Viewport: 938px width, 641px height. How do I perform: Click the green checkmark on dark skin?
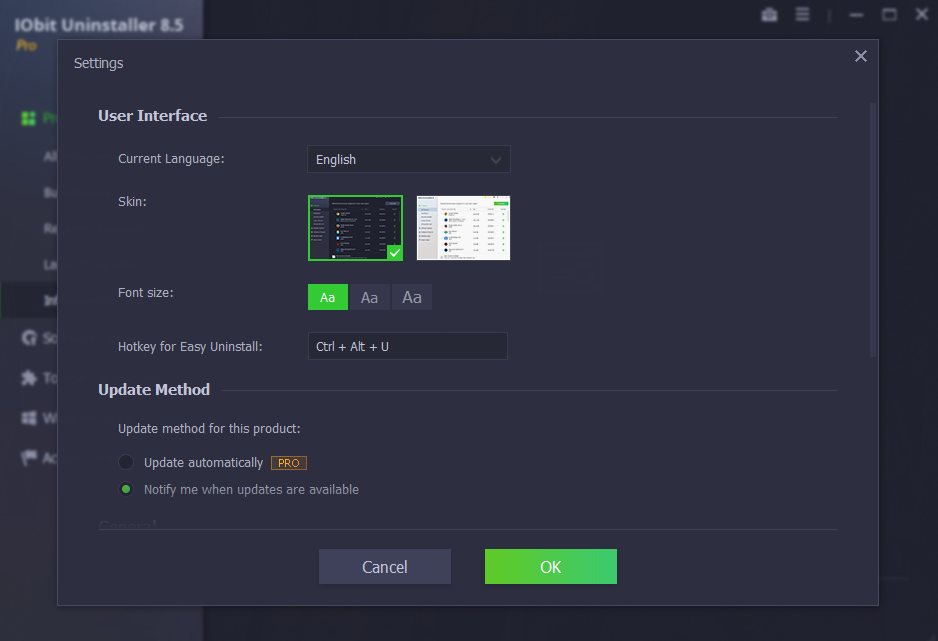(x=395, y=253)
